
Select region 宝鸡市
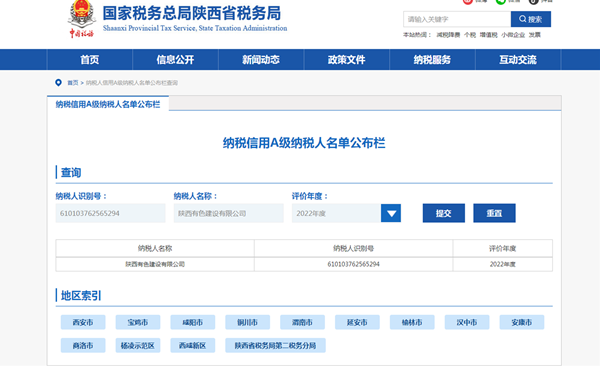tap(138, 322)
